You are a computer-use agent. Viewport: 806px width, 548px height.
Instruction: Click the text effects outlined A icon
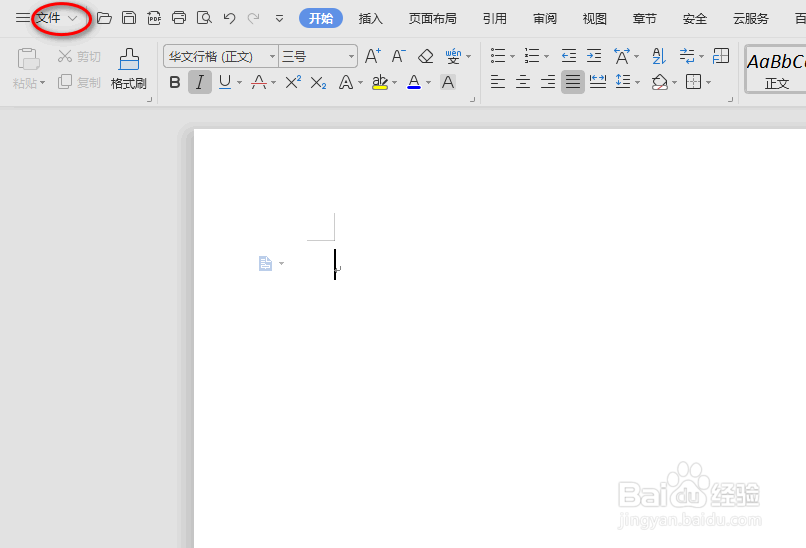(346, 82)
